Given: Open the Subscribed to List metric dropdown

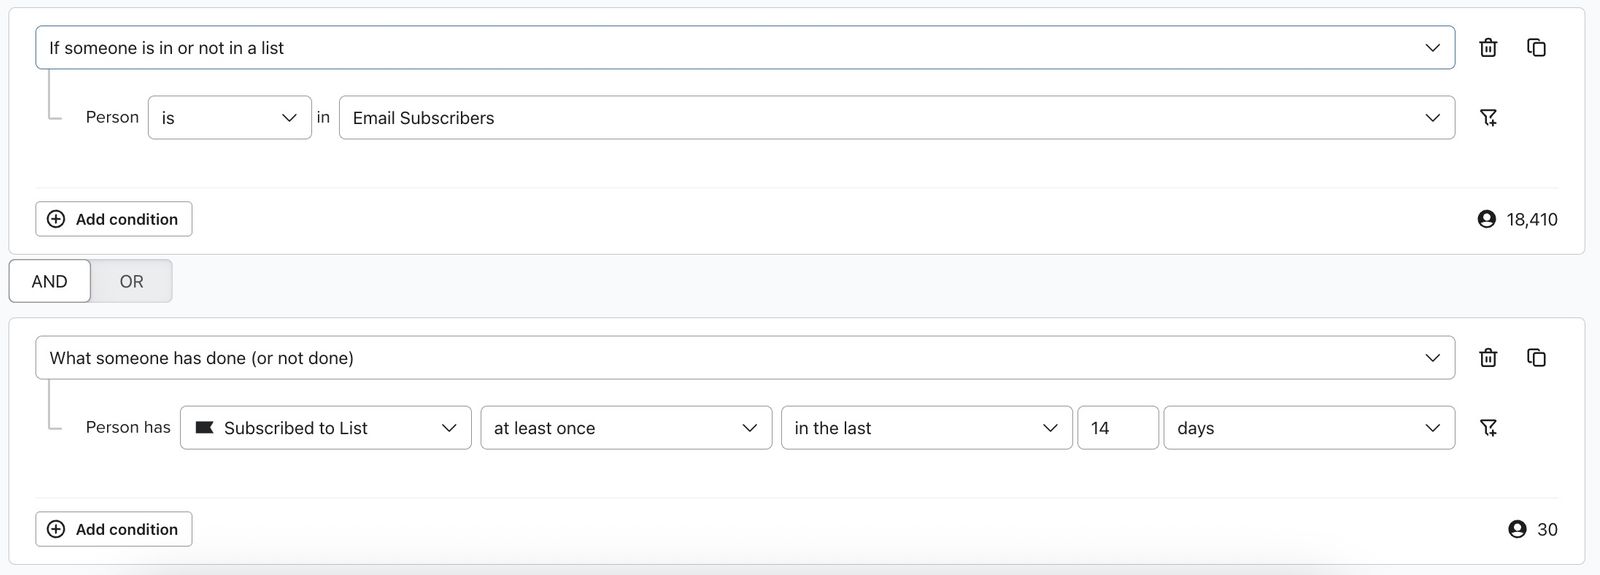Looking at the screenshot, I should tap(326, 428).
